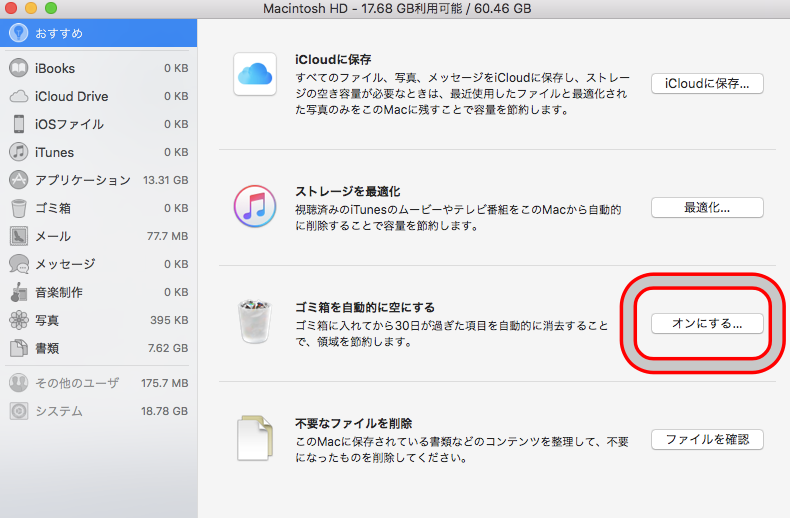Click the ストレージを最適化 heading
Screen dimensions: 790x518
click(x=348, y=191)
